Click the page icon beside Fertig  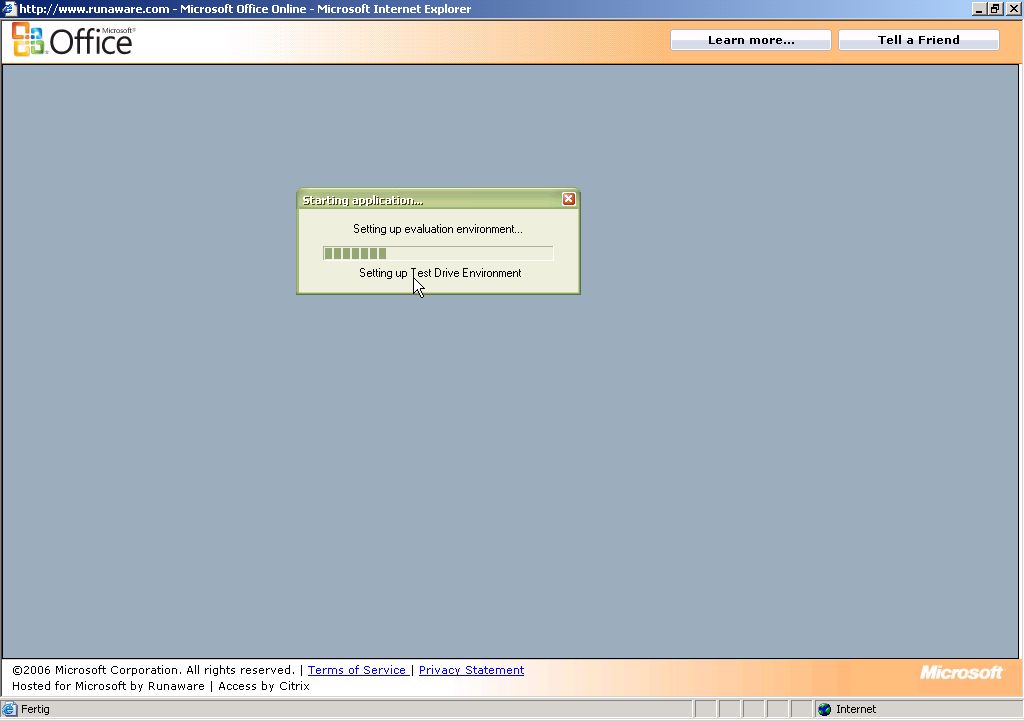(x=9, y=709)
